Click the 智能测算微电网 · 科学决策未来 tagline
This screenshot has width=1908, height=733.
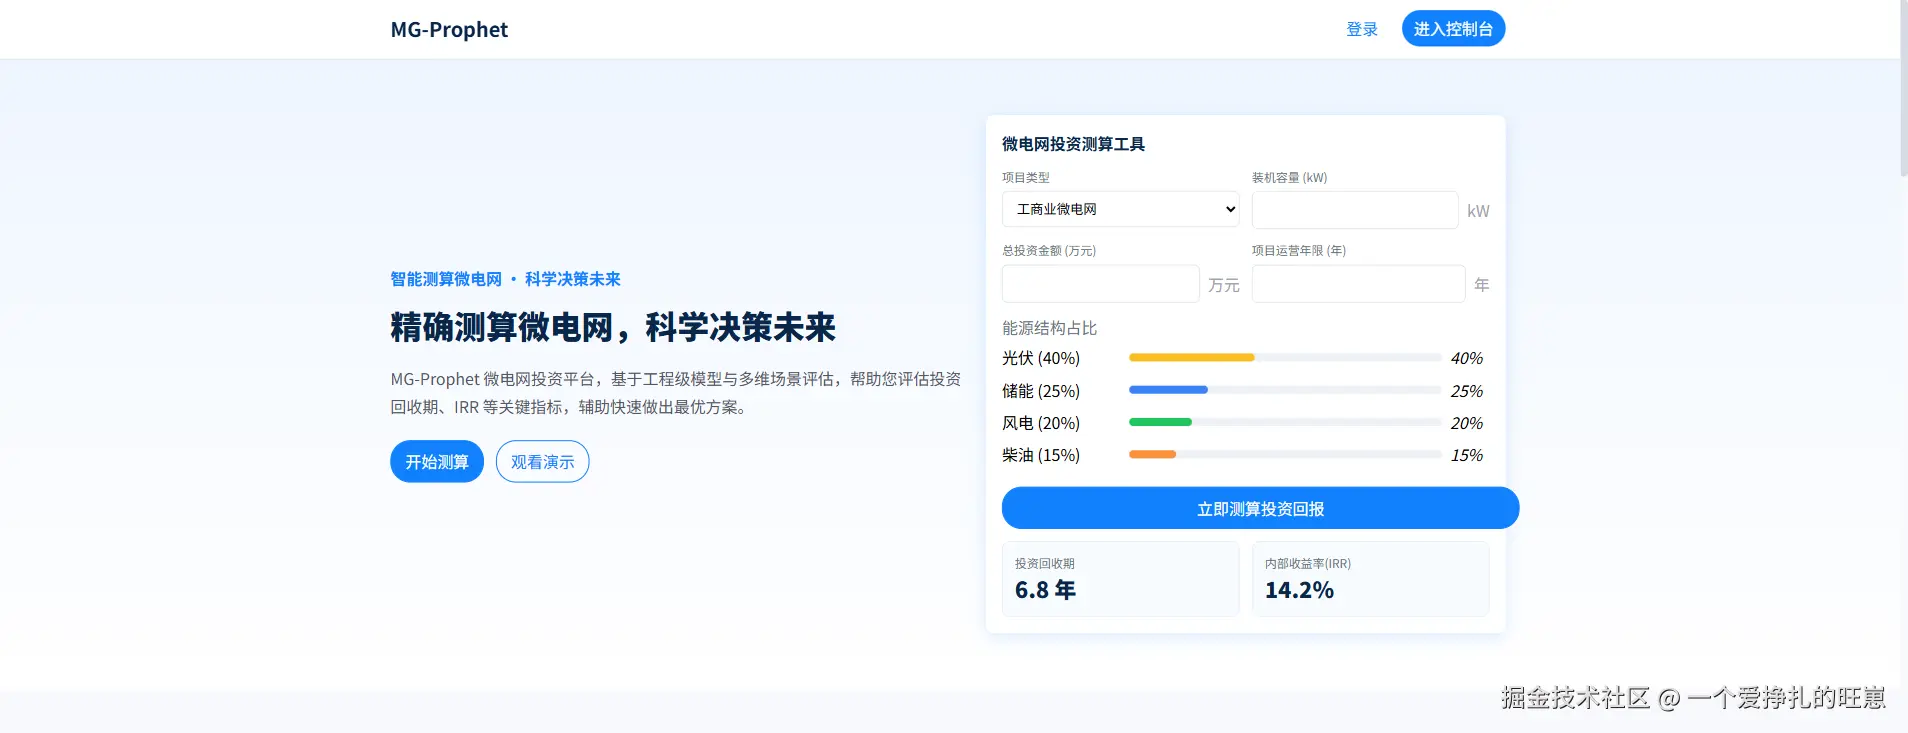pyautogui.click(x=505, y=279)
